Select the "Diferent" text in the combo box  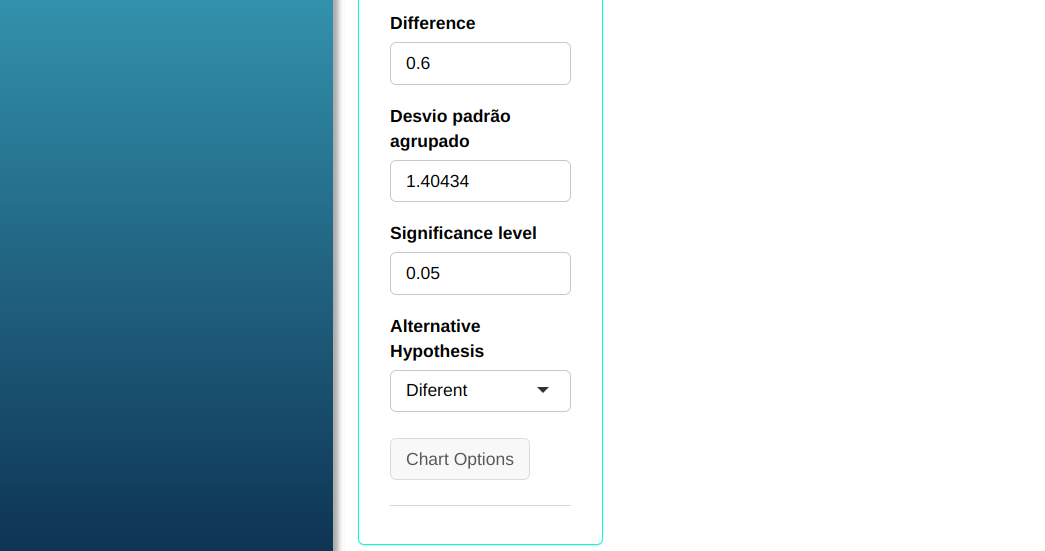pos(437,391)
